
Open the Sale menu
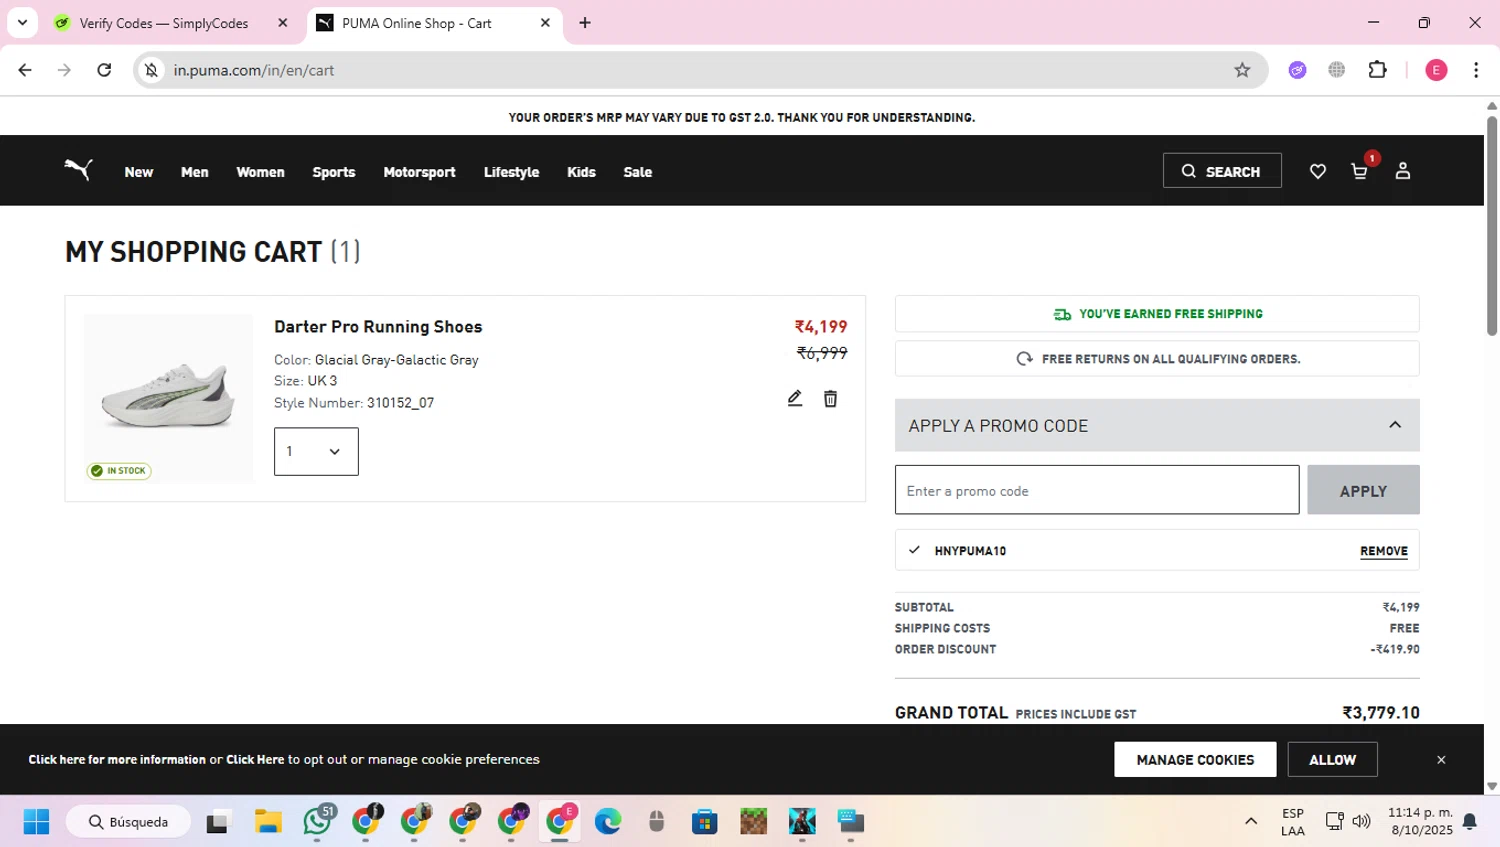click(638, 172)
